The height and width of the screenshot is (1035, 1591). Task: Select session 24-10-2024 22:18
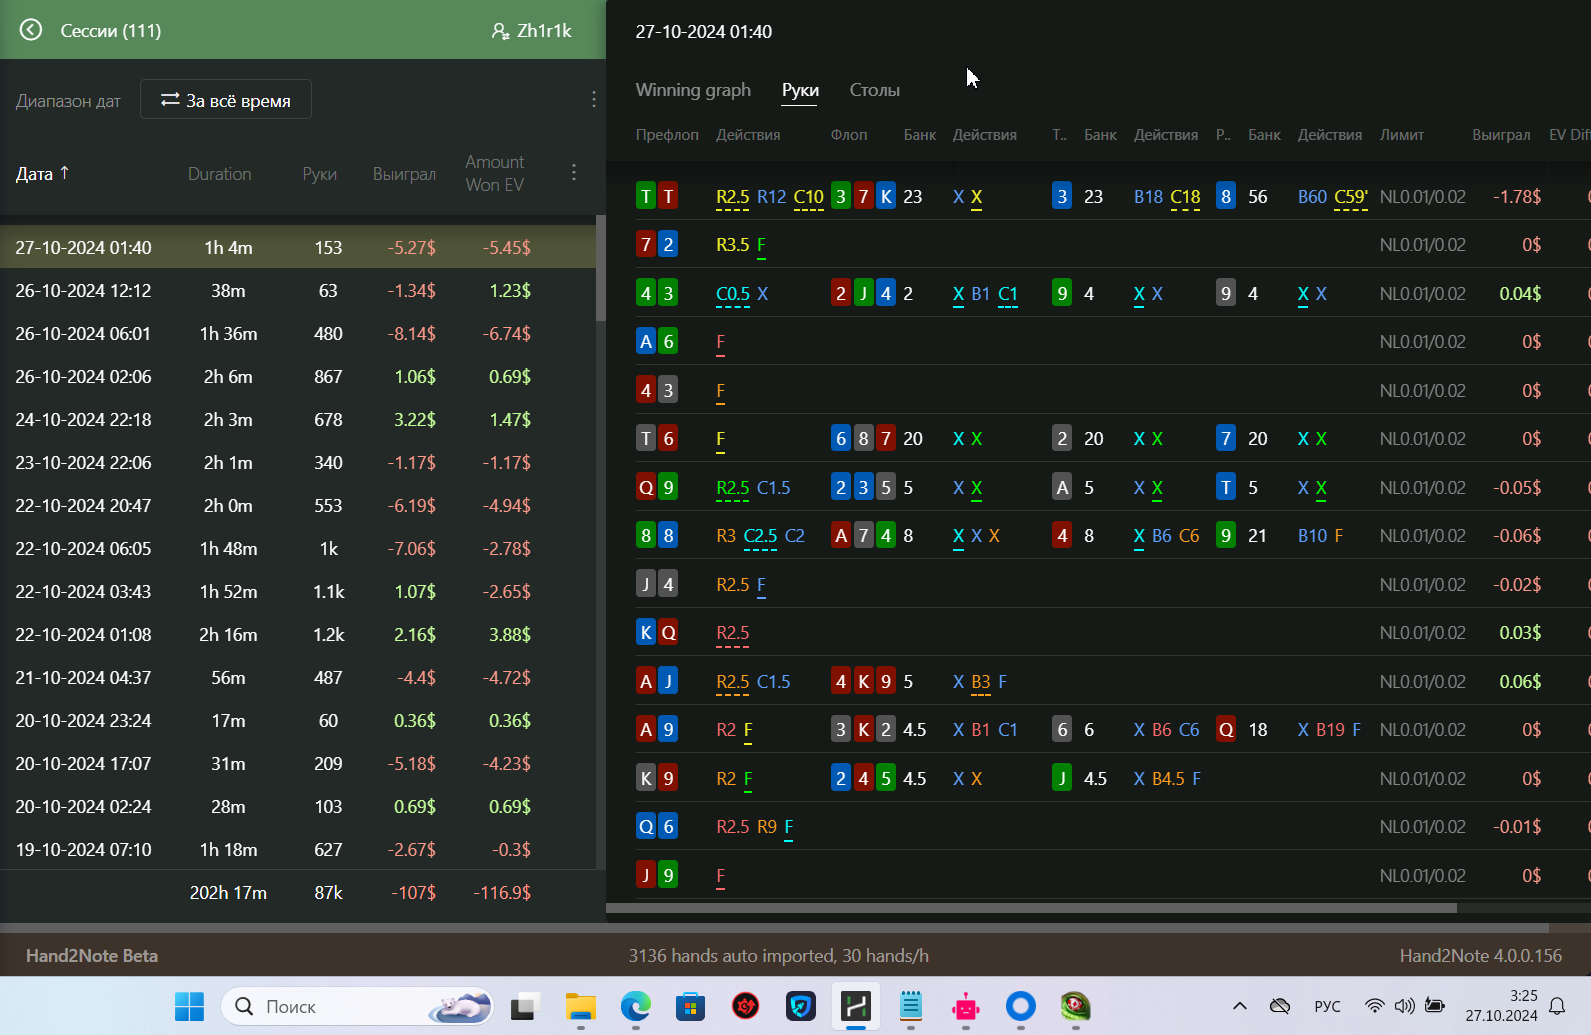click(298, 419)
